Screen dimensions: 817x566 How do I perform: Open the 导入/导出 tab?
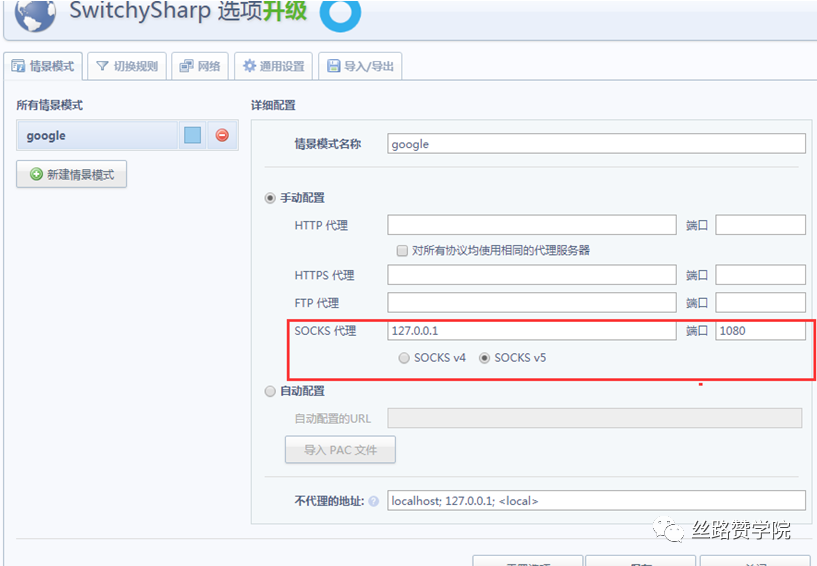(x=360, y=66)
